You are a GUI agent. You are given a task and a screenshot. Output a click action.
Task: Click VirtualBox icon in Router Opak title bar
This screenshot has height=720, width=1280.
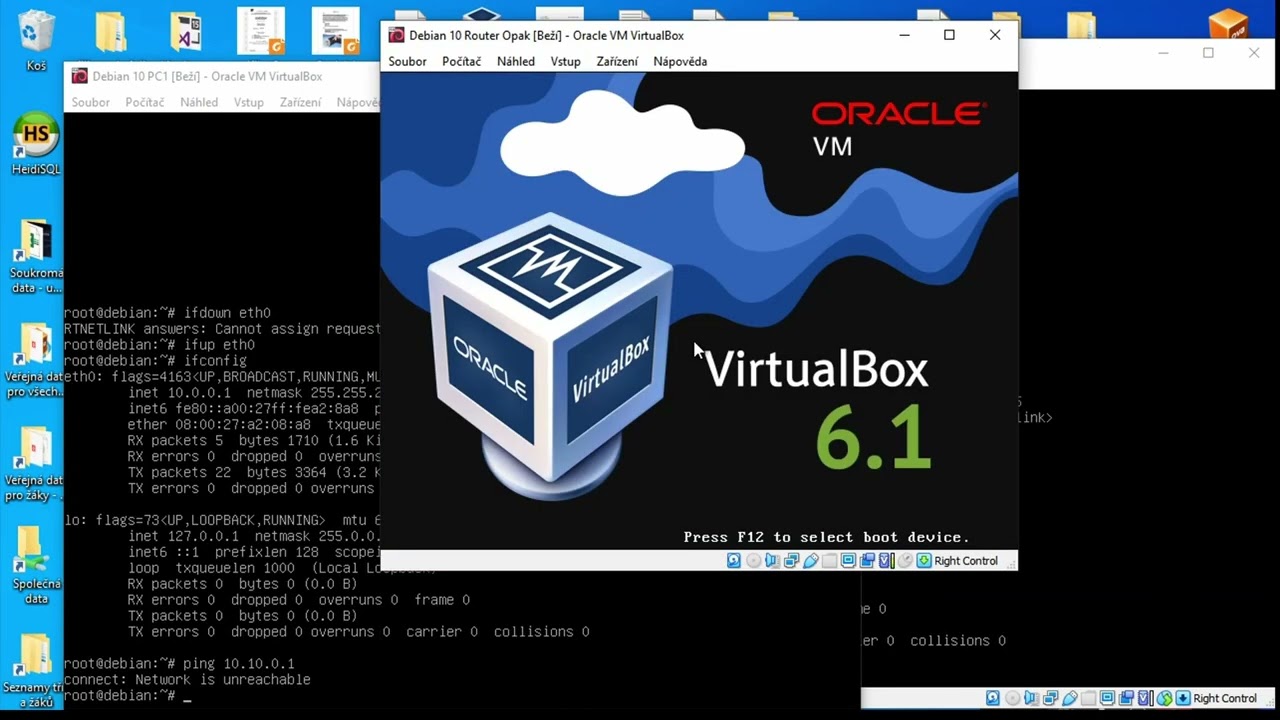pos(396,35)
